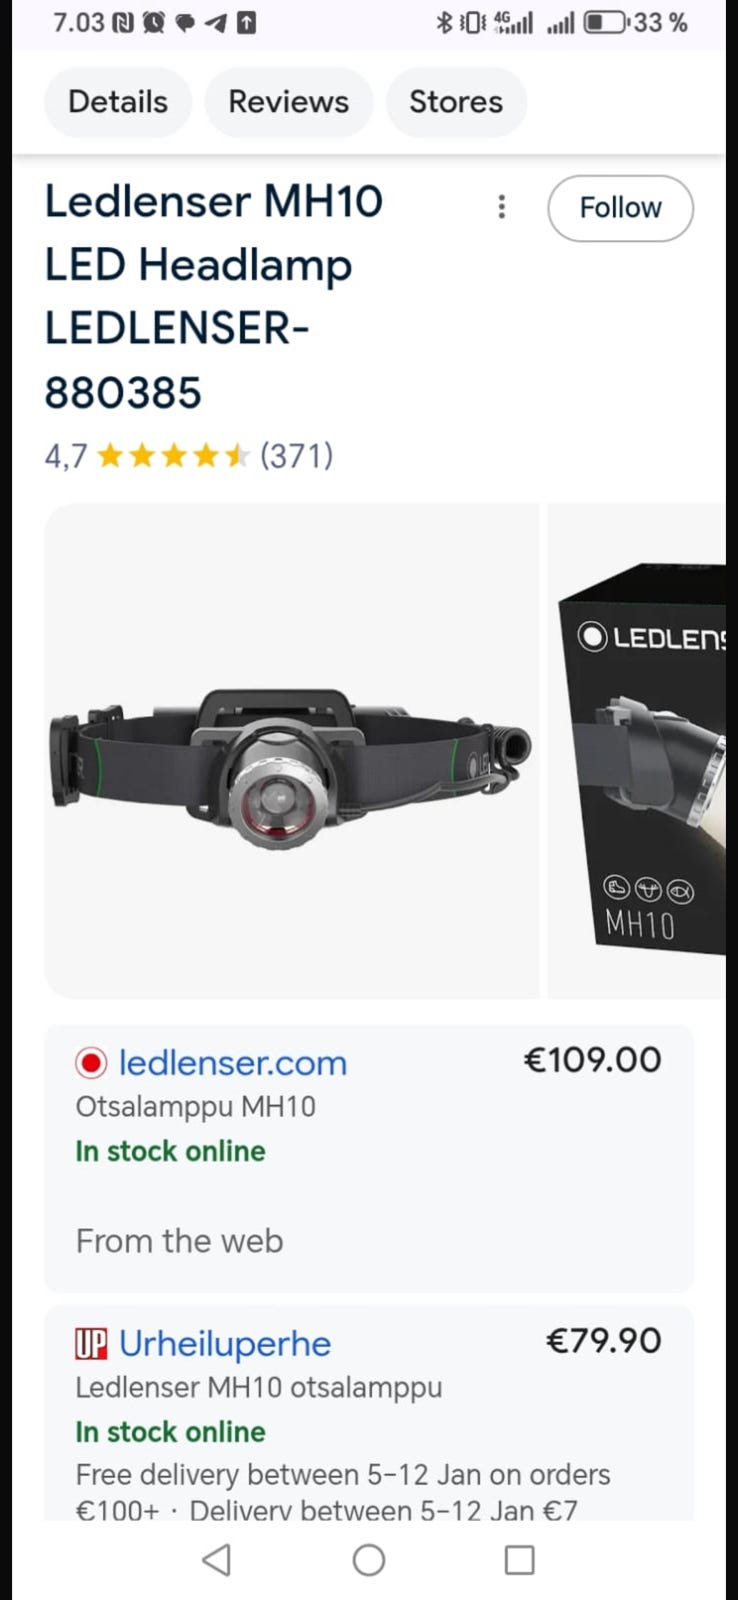The width and height of the screenshot is (738, 1600).
Task: Select the €79.90 price offer
Action: coord(603,1341)
